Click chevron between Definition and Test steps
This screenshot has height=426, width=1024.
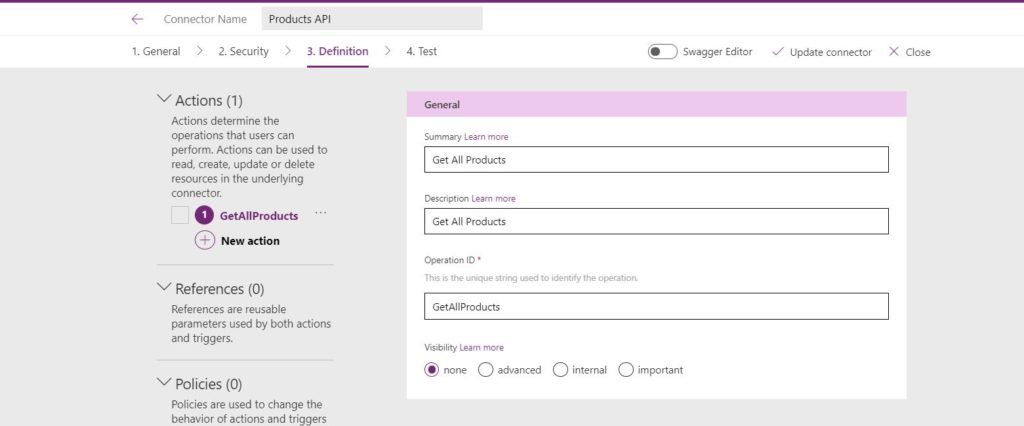point(388,51)
